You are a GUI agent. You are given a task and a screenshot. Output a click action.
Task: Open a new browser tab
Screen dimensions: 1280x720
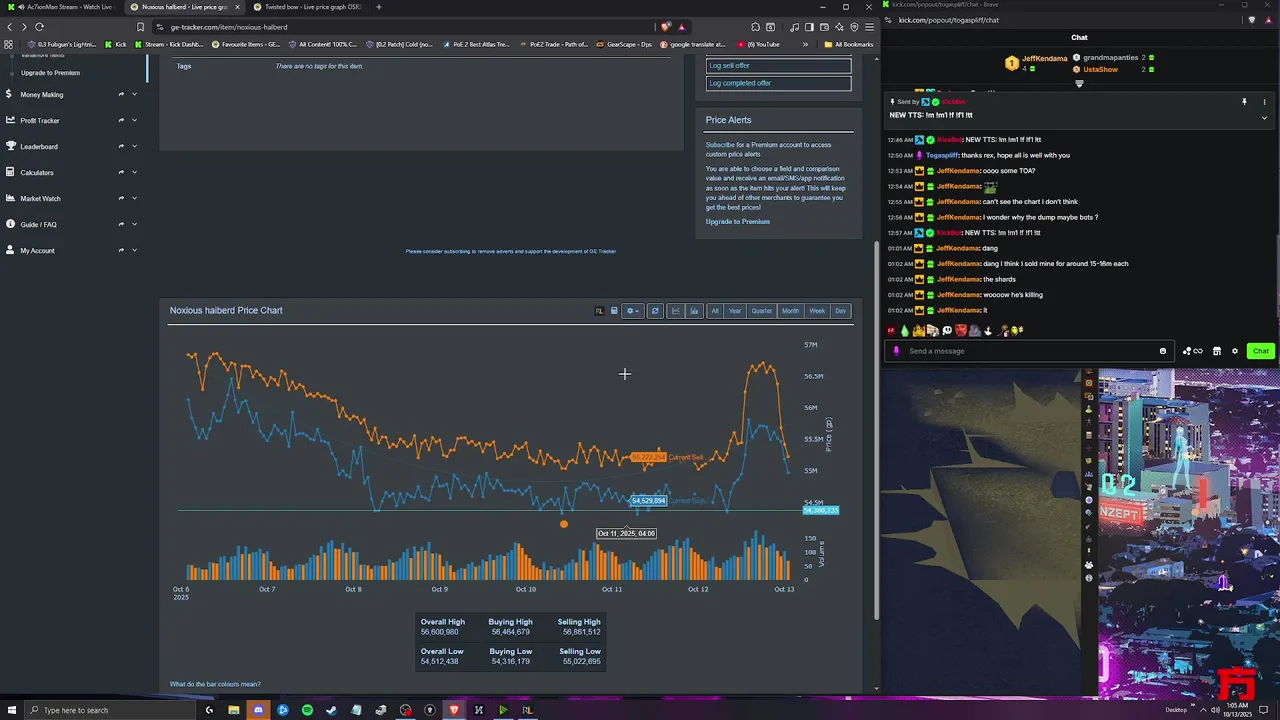coord(378,7)
